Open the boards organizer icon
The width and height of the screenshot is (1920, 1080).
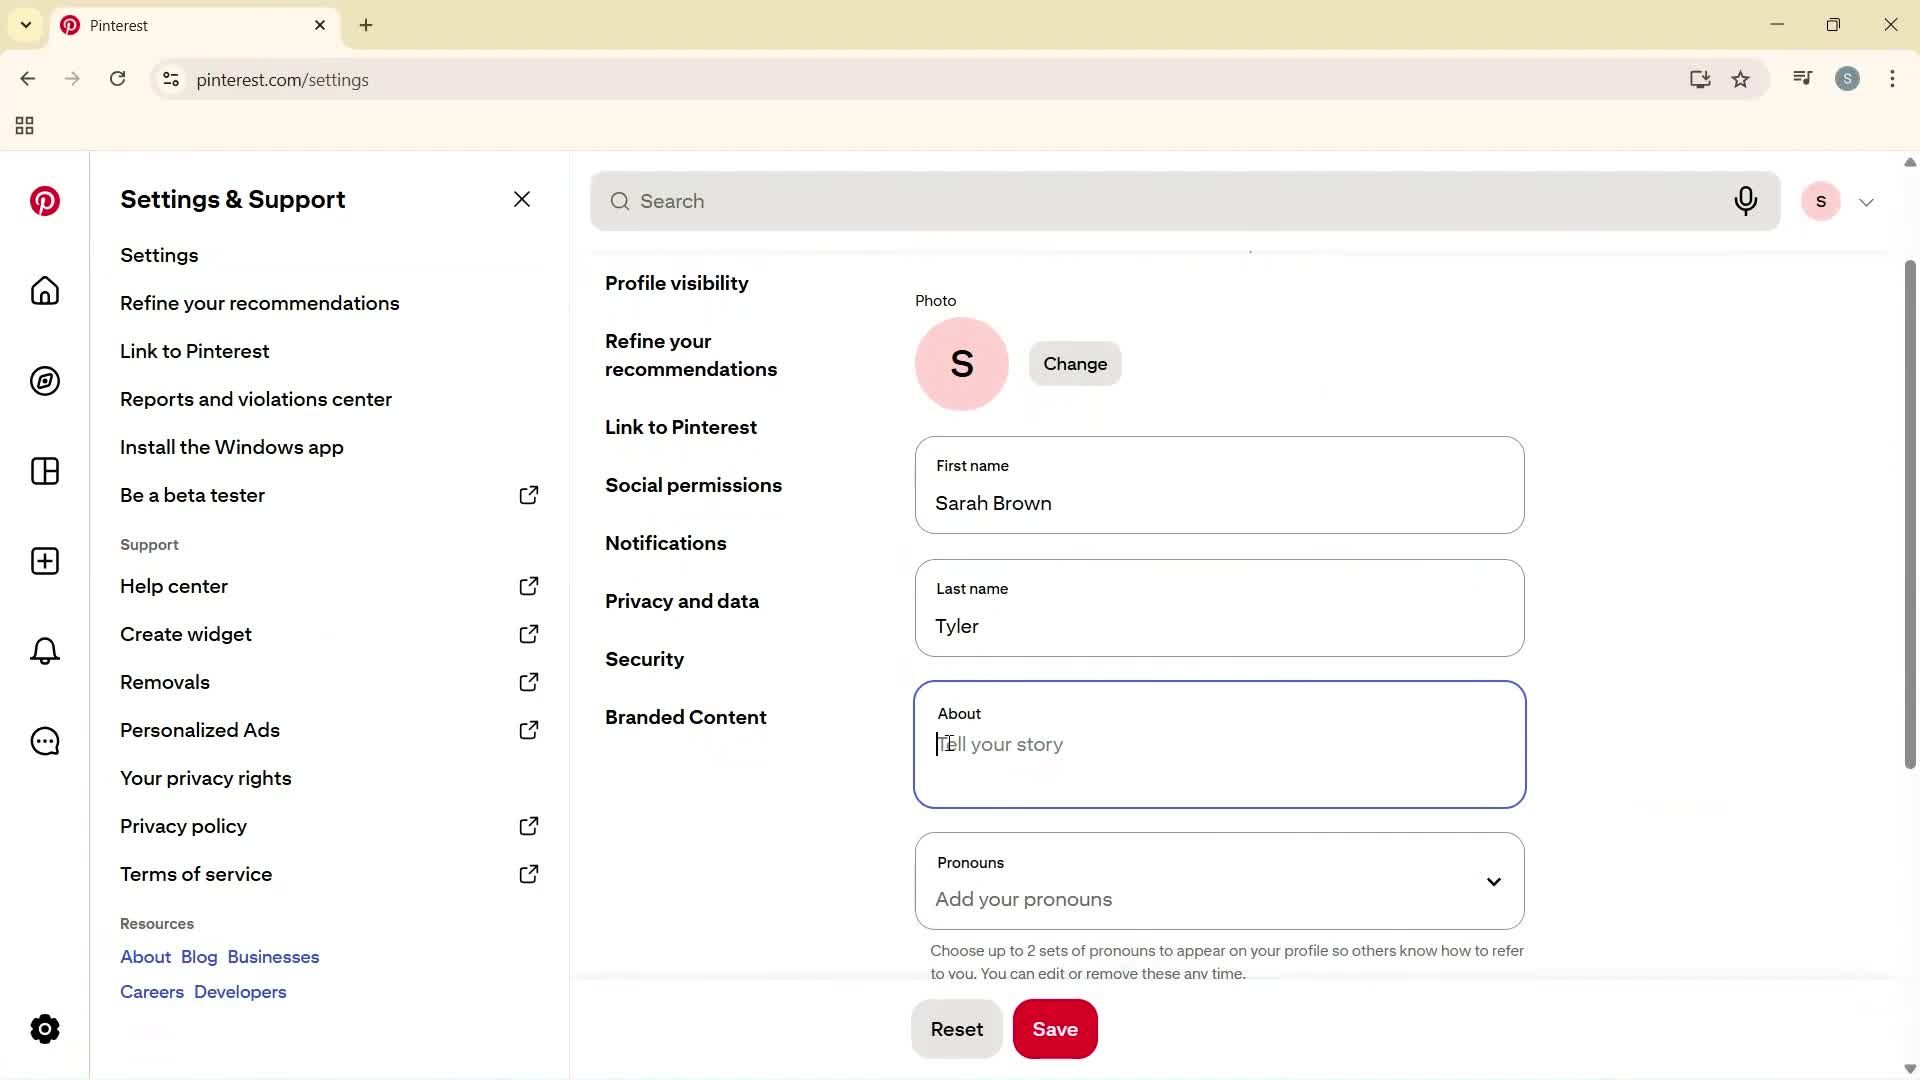(44, 471)
